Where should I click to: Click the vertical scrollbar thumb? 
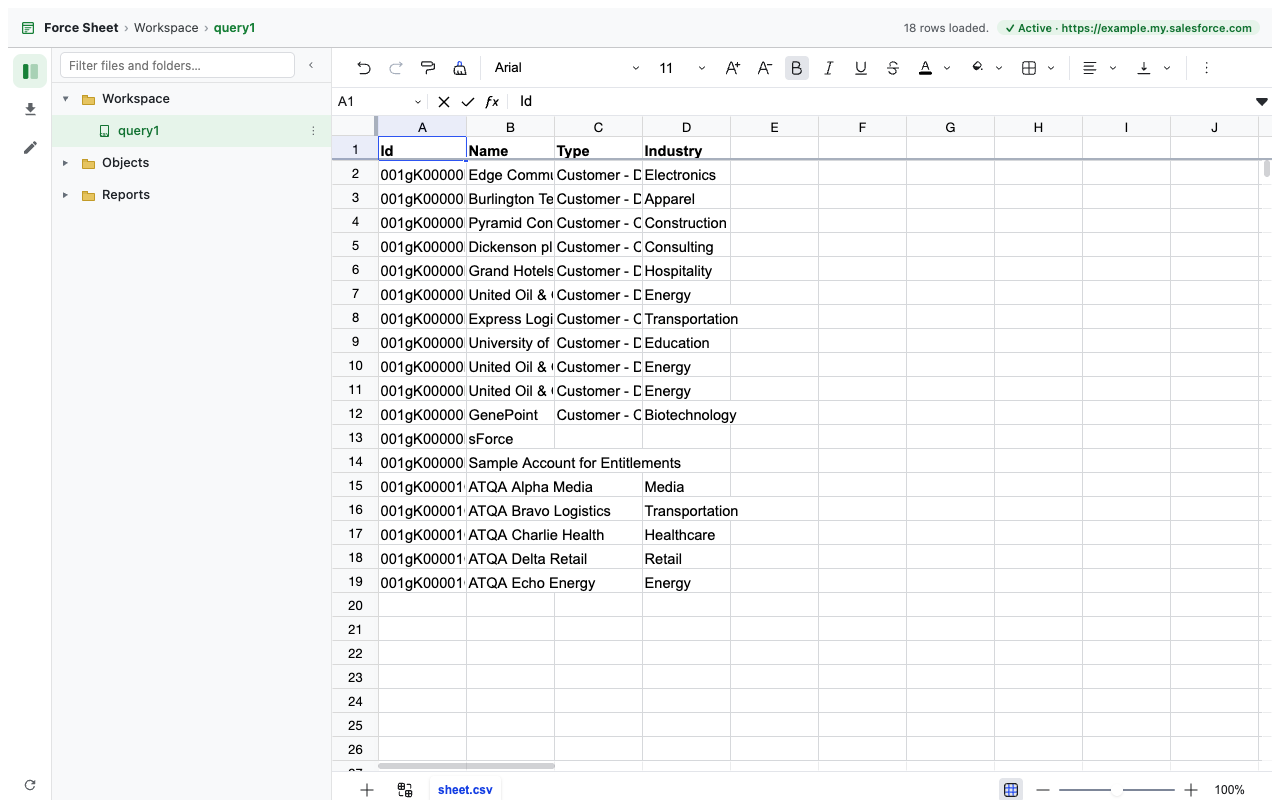tap(1267, 168)
